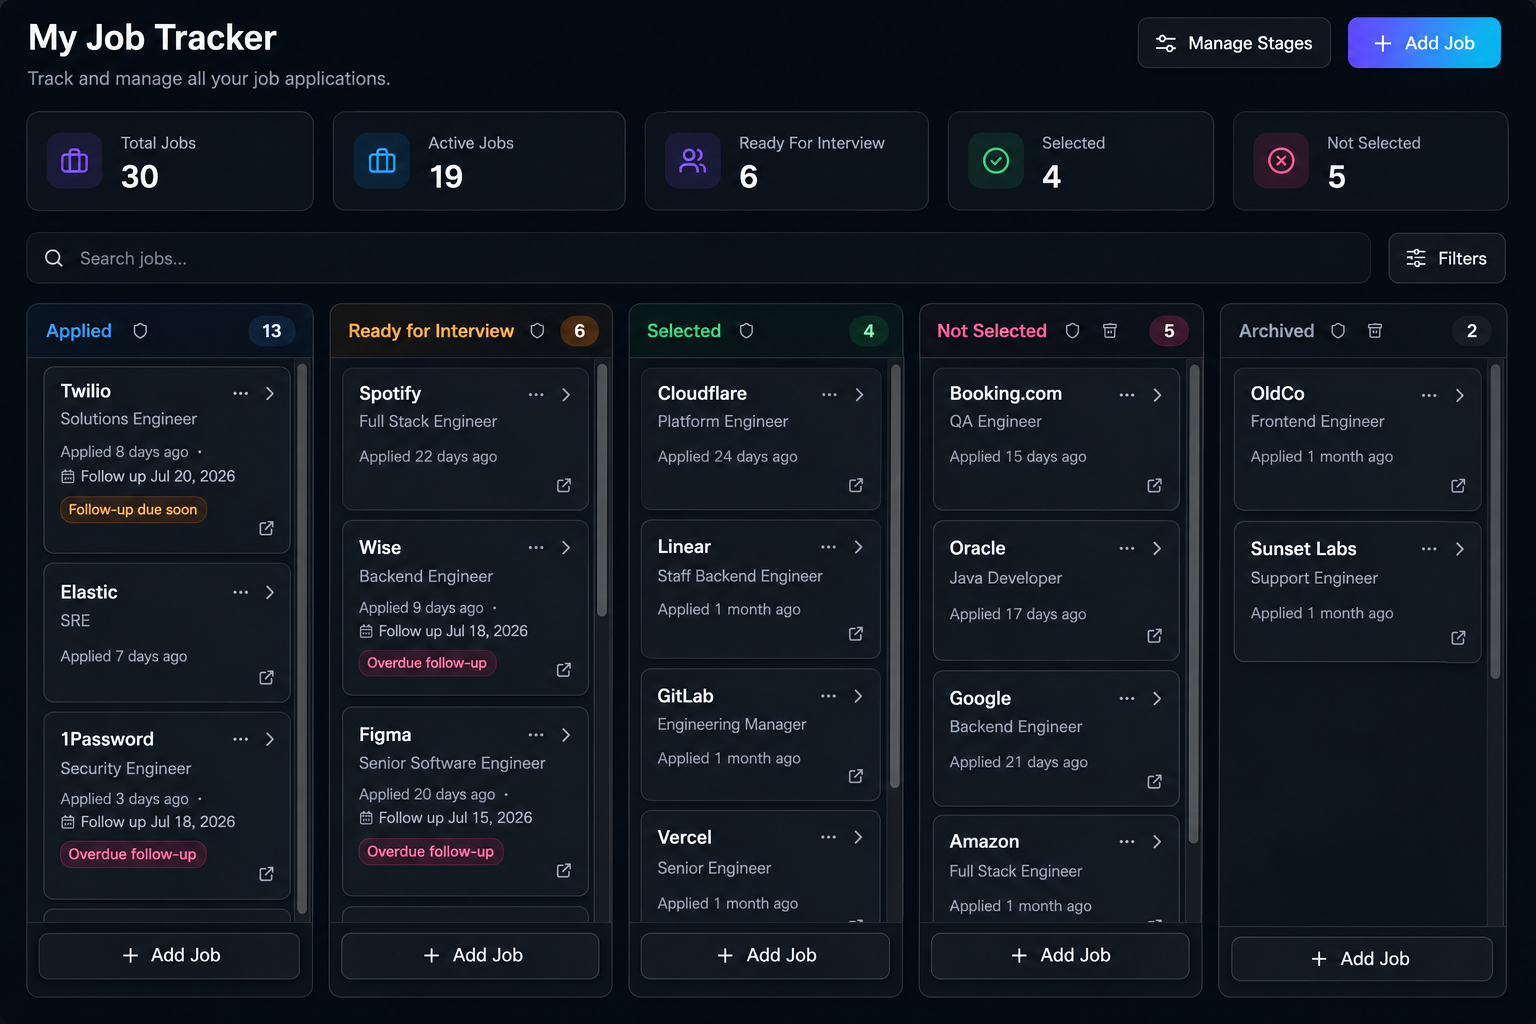The width and height of the screenshot is (1536, 1024).
Task: Click the Not Selected column scrollbar
Action: (x=1193, y=604)
